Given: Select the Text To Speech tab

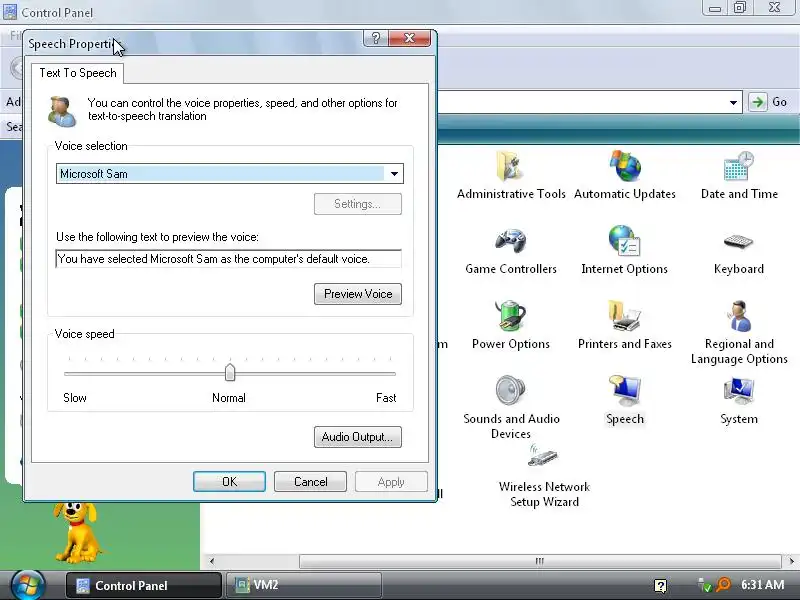Looking at the screenshot, I should (x=78, y=73).
